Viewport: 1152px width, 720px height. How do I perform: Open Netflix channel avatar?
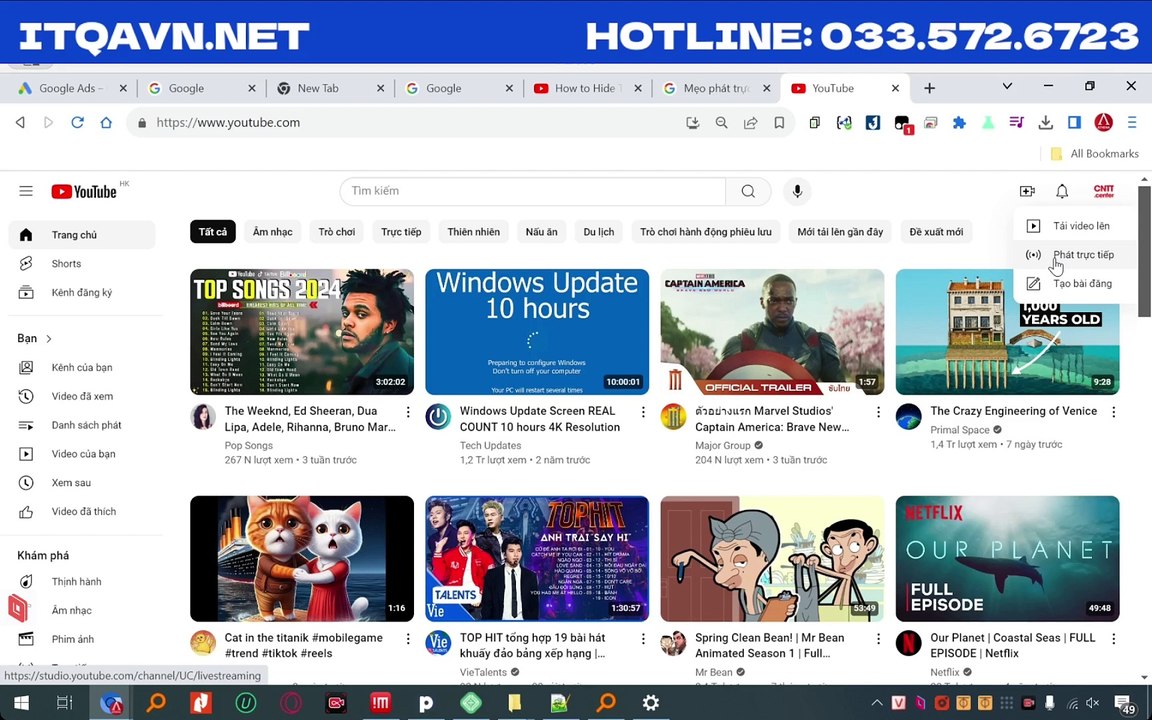909,644
